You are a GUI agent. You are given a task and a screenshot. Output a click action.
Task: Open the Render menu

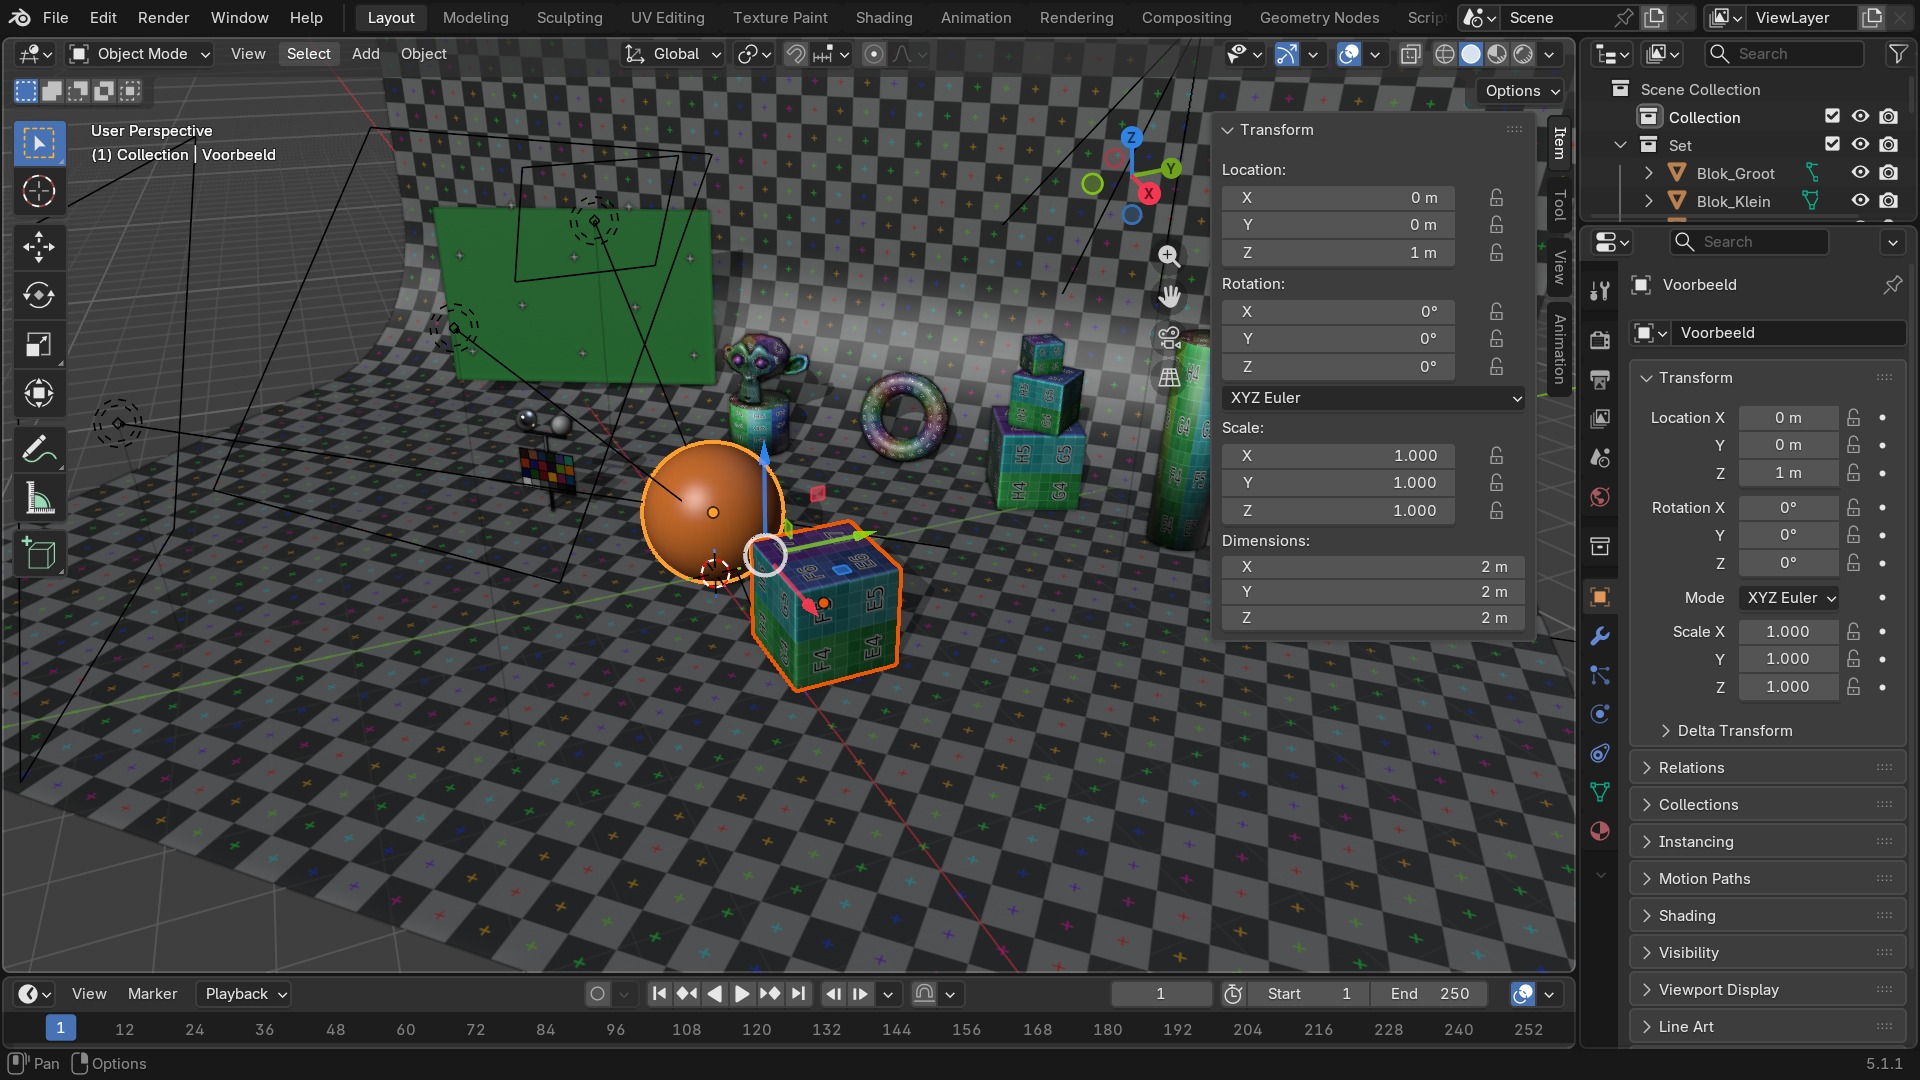point(163,18)
